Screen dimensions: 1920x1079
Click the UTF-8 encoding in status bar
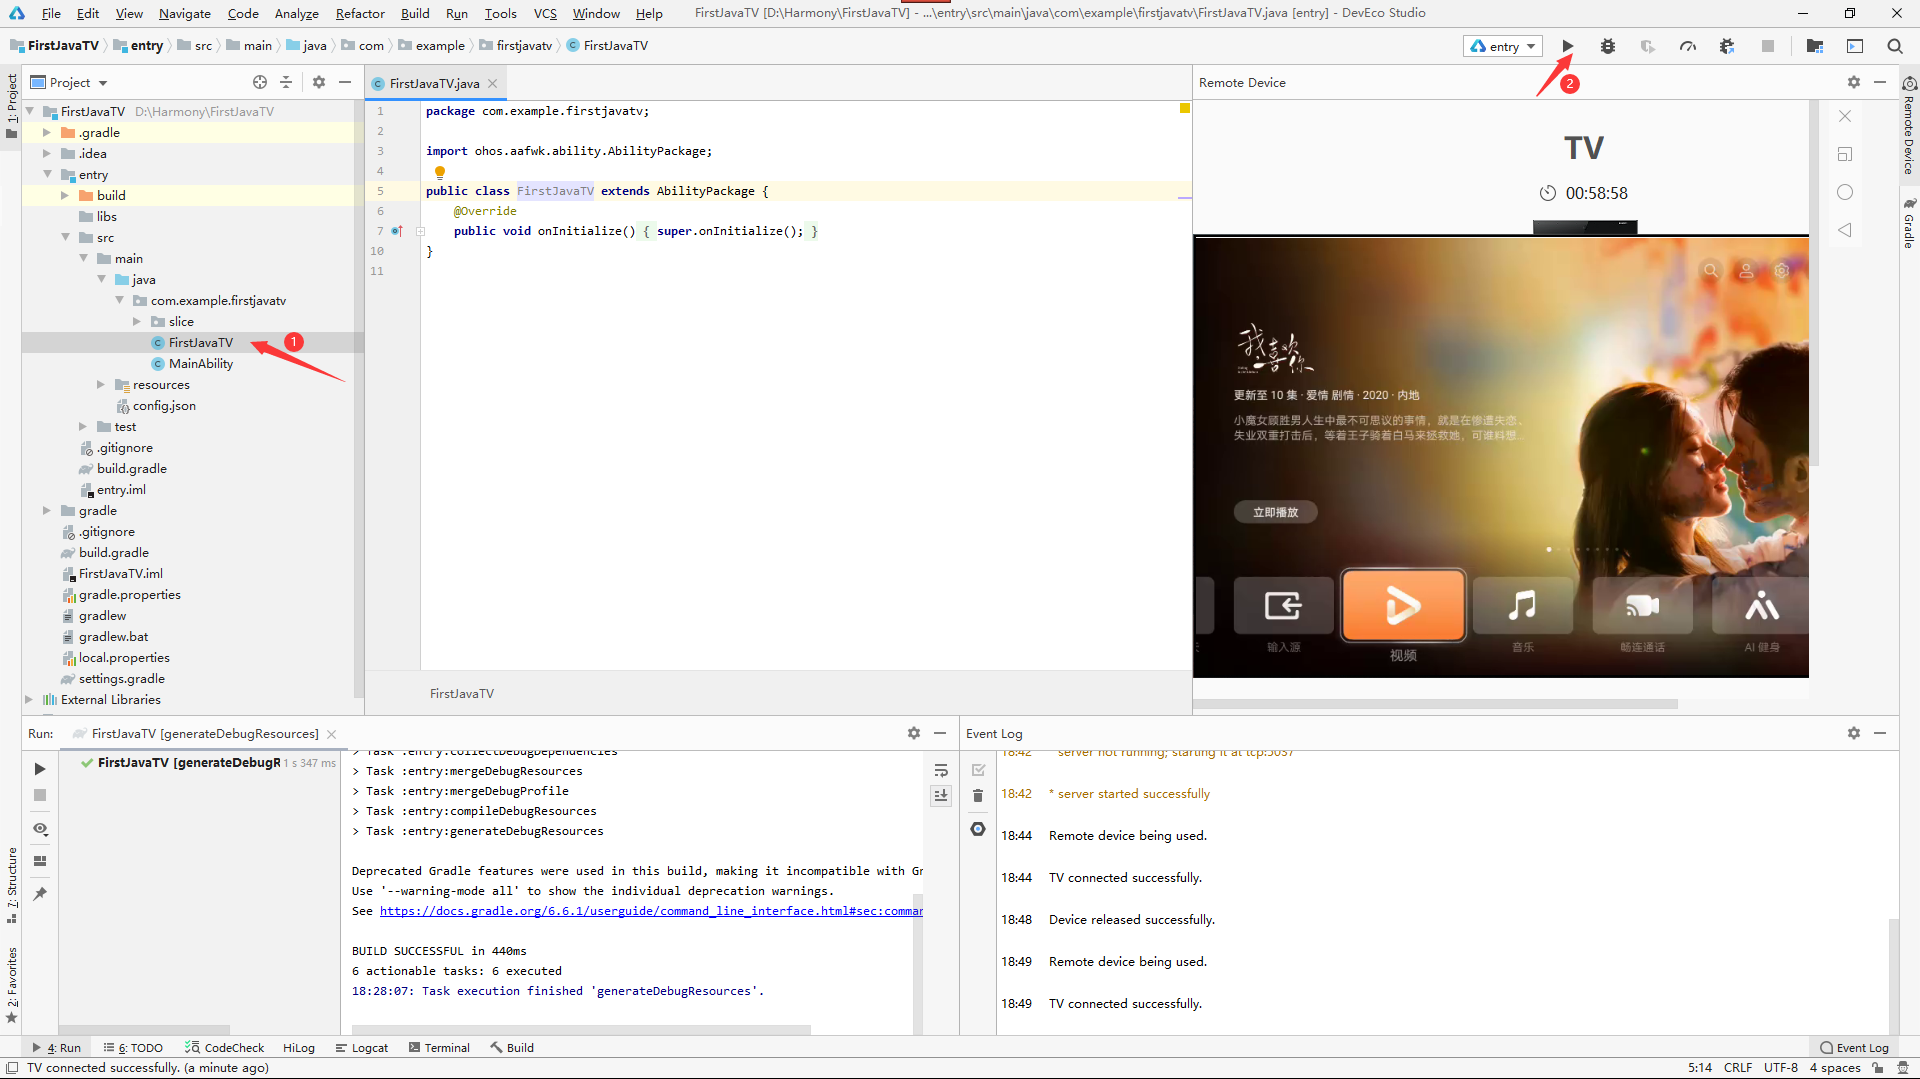coord(1780,1067)
